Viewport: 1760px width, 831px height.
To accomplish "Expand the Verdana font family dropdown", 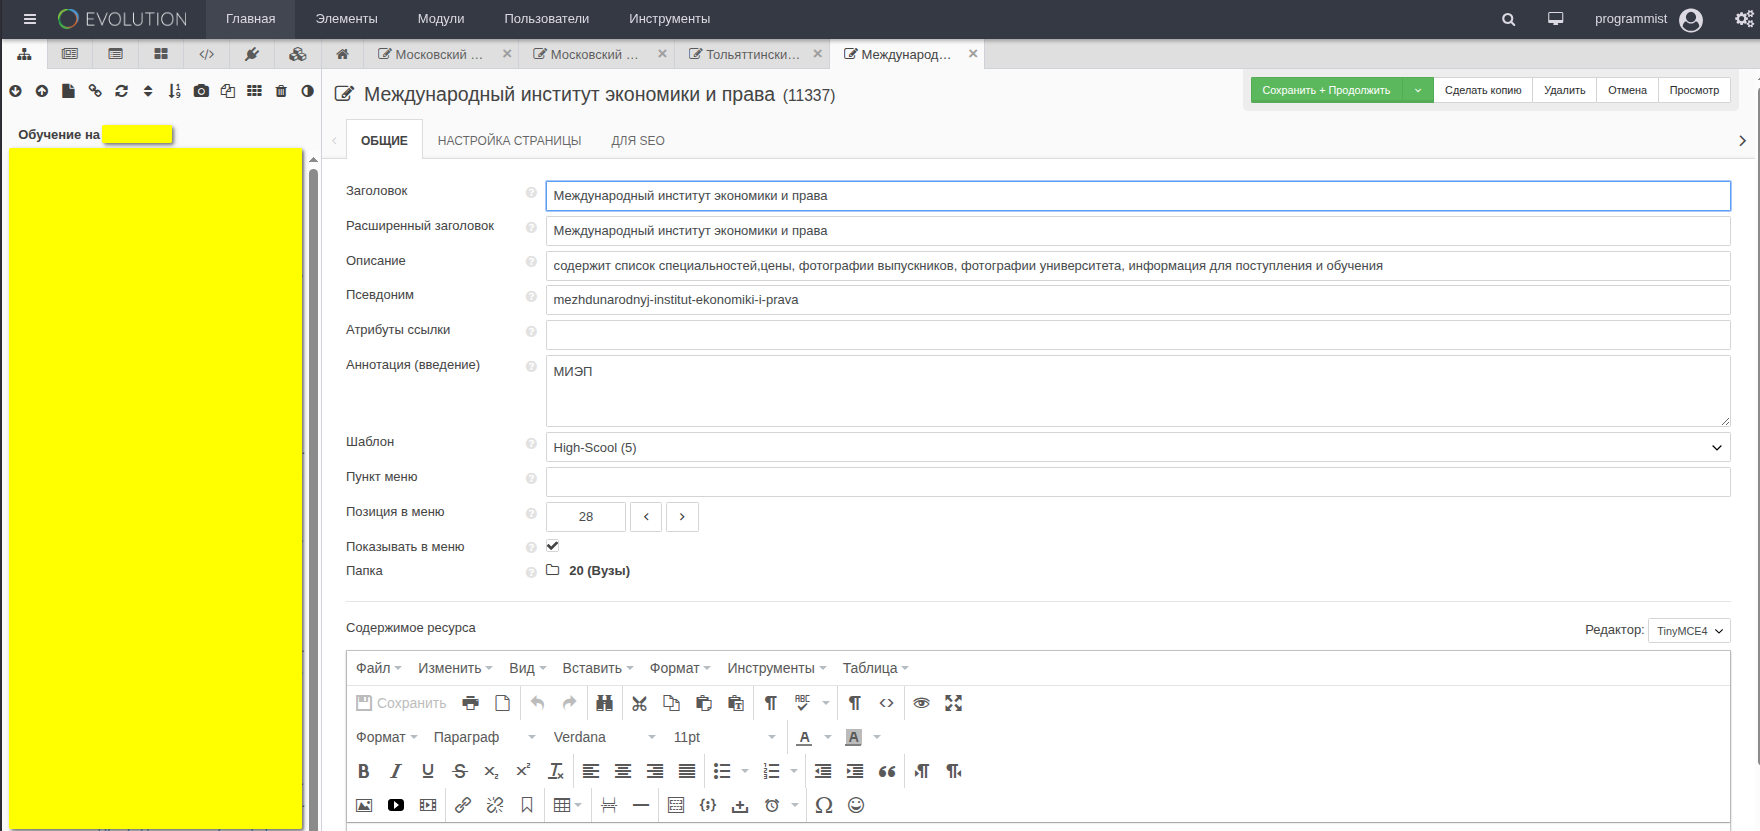I will [x=604, y=737].
